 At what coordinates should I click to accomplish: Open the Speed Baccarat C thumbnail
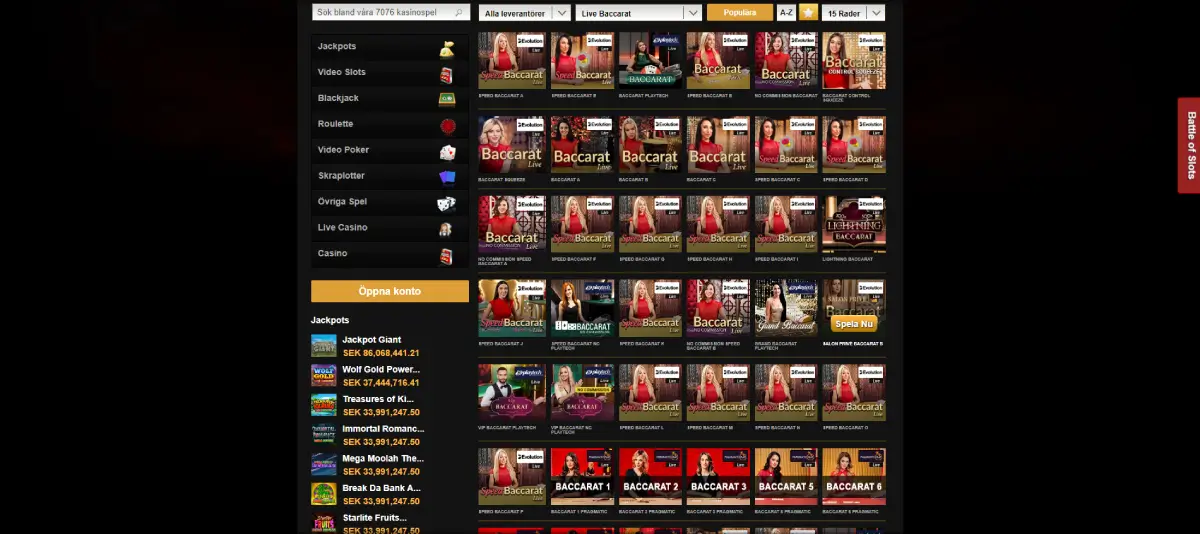786,145
